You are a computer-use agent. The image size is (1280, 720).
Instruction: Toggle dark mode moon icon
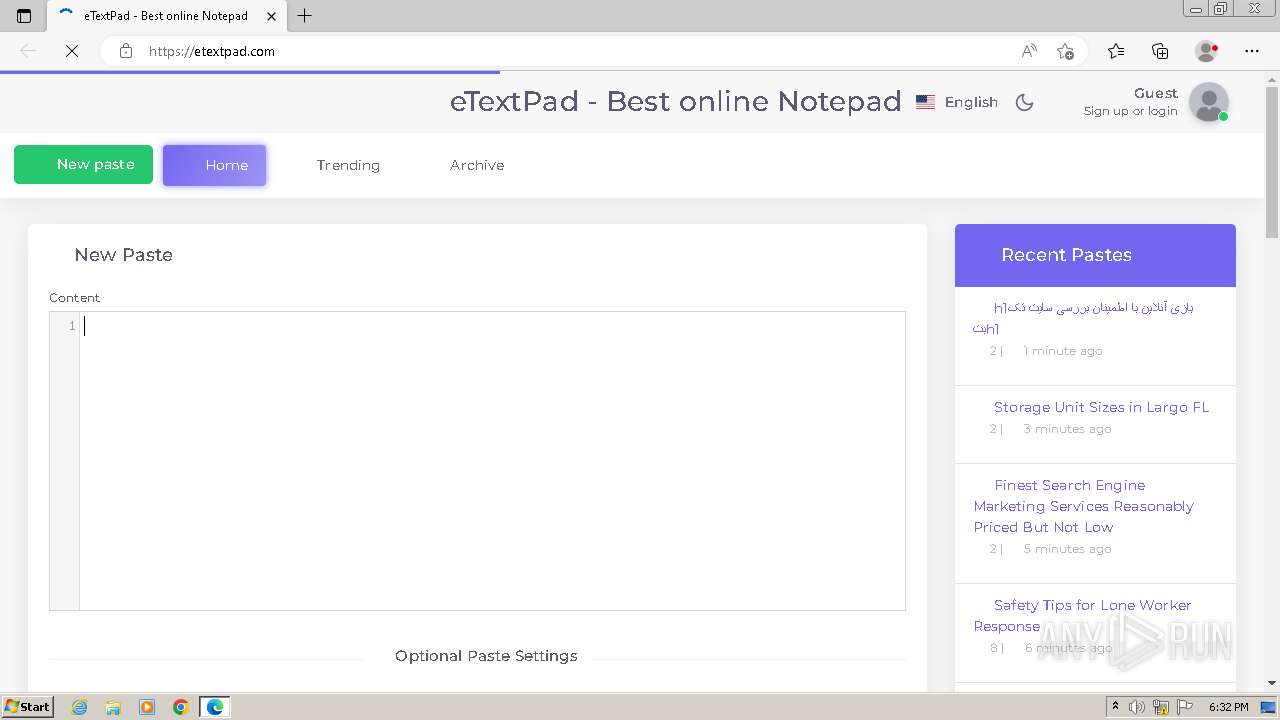(1024, 102)
